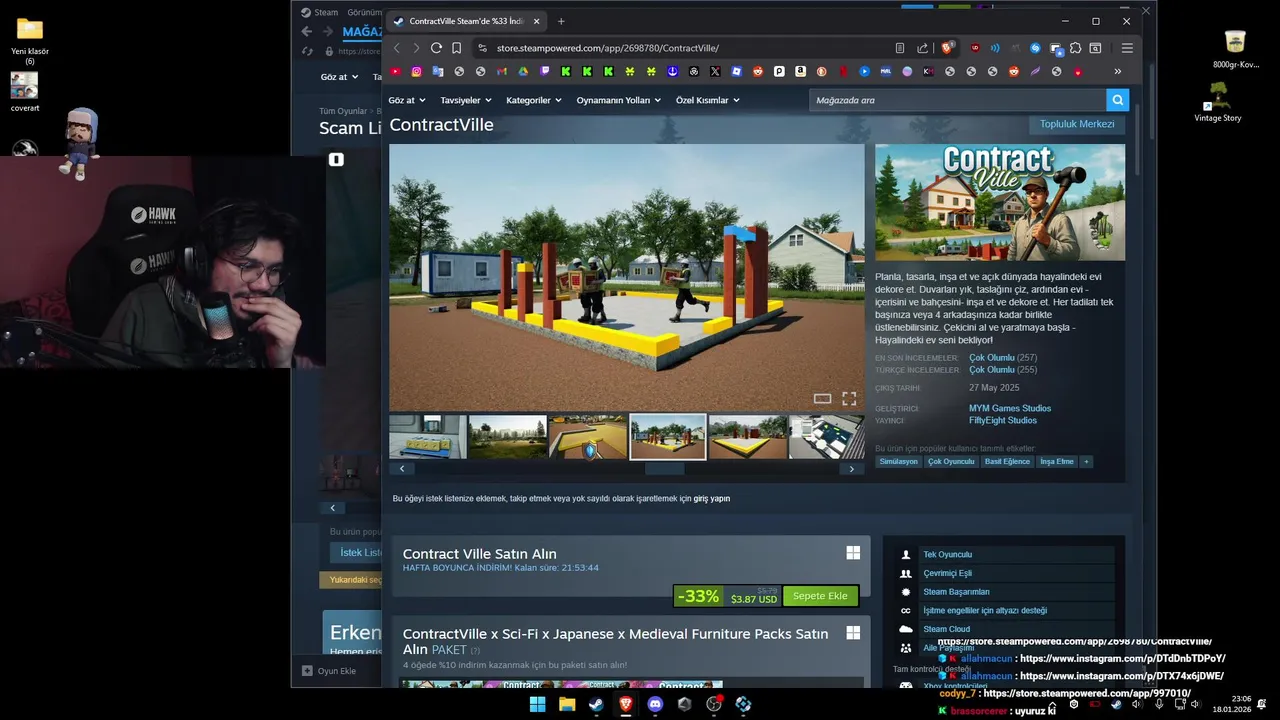Open the Steam Başarımları feature link
Viewport: 1280px width, 720px height.
point(956,592)
